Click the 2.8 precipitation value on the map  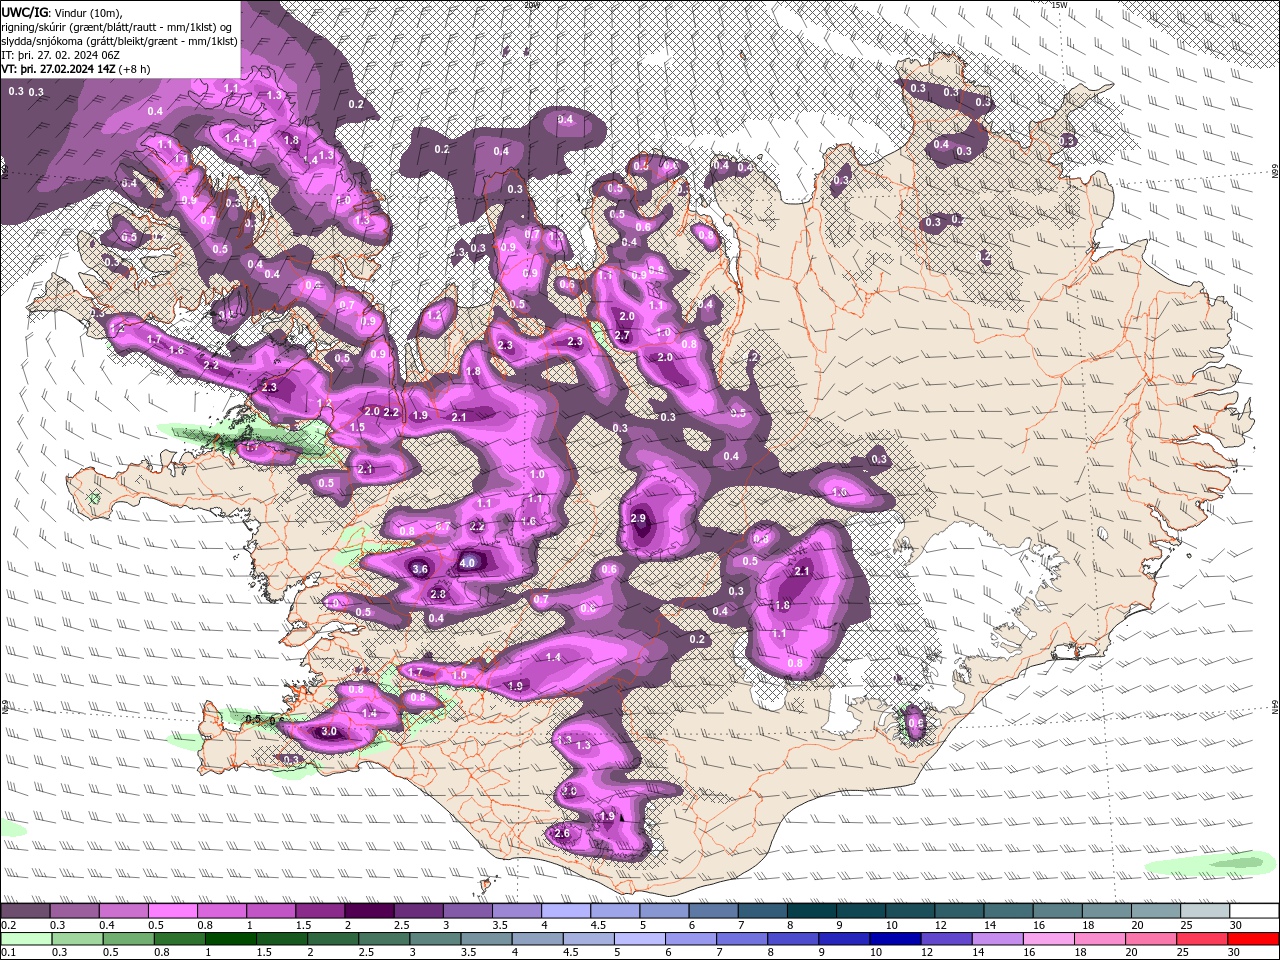pyautogui.click(x=437, y=594)
